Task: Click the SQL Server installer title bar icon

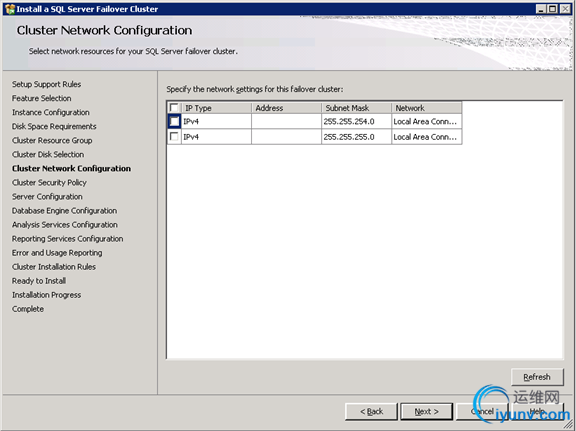Action: coord(10,9)
